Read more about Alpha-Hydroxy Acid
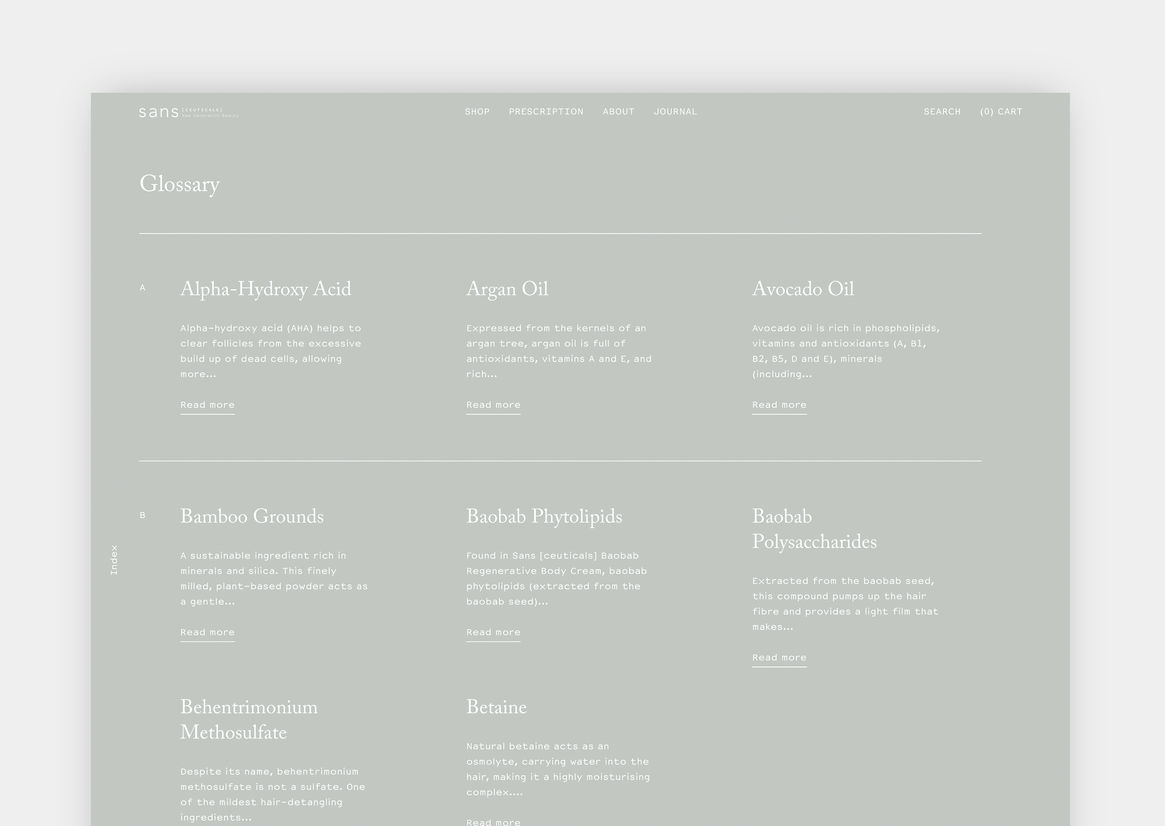 (x=207, y=405)
